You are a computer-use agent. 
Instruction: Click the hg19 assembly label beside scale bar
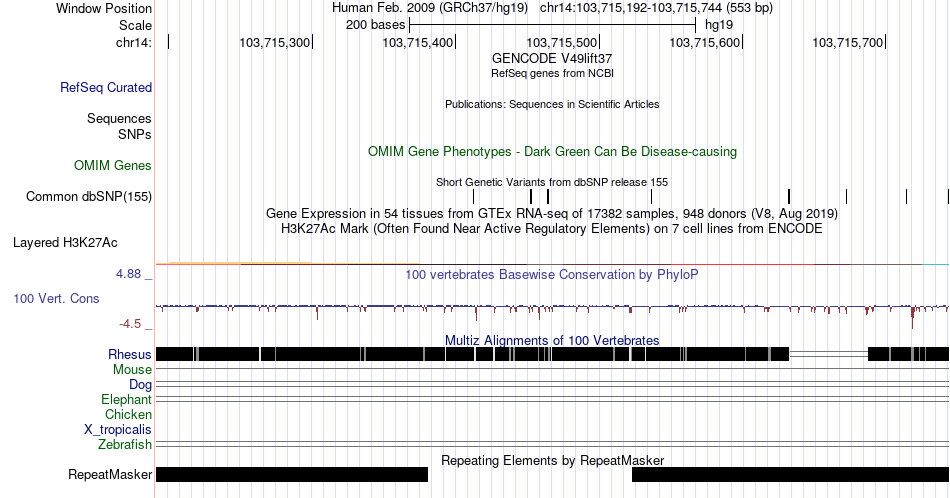point(719,25)
